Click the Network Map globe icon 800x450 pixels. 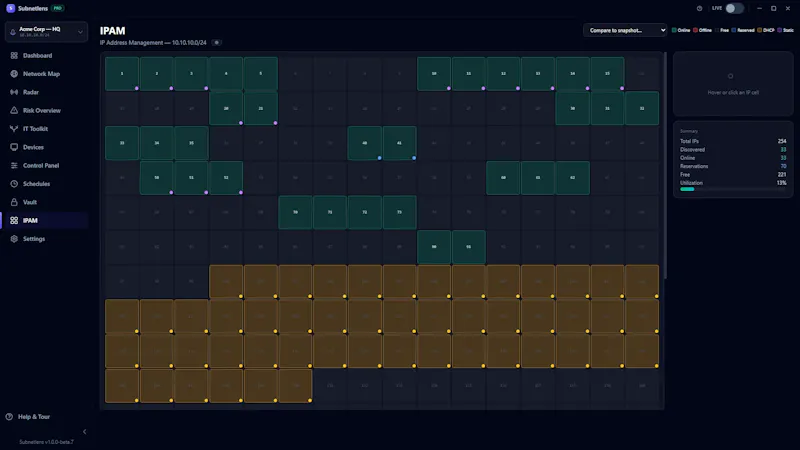14,74
